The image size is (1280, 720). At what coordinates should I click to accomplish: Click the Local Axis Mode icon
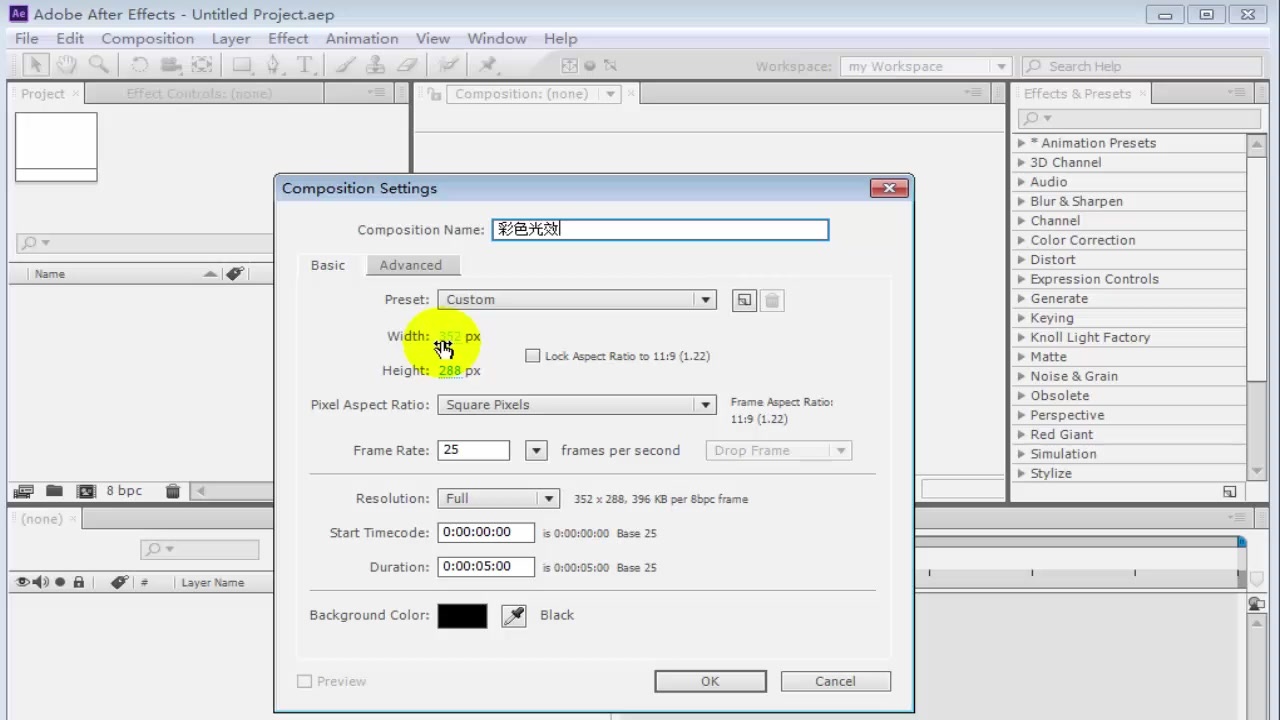569,66
